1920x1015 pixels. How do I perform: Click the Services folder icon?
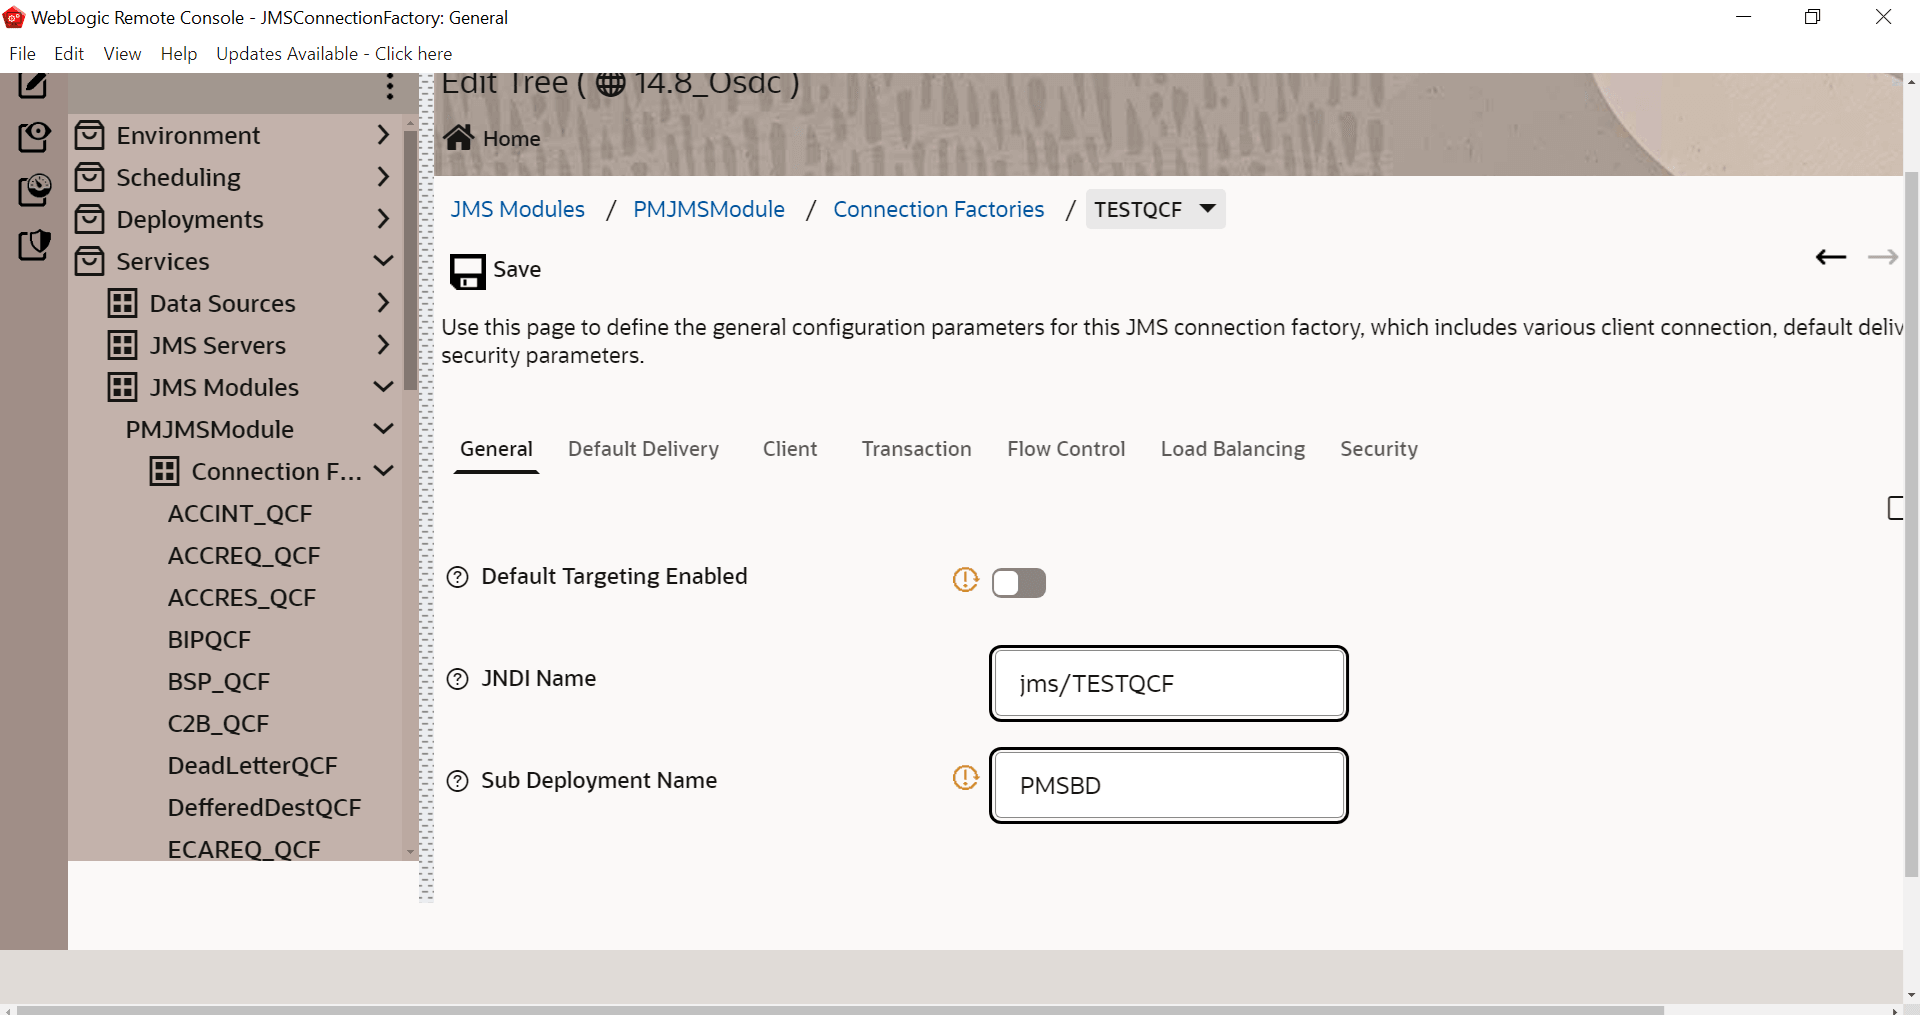(x=90, y=261)
